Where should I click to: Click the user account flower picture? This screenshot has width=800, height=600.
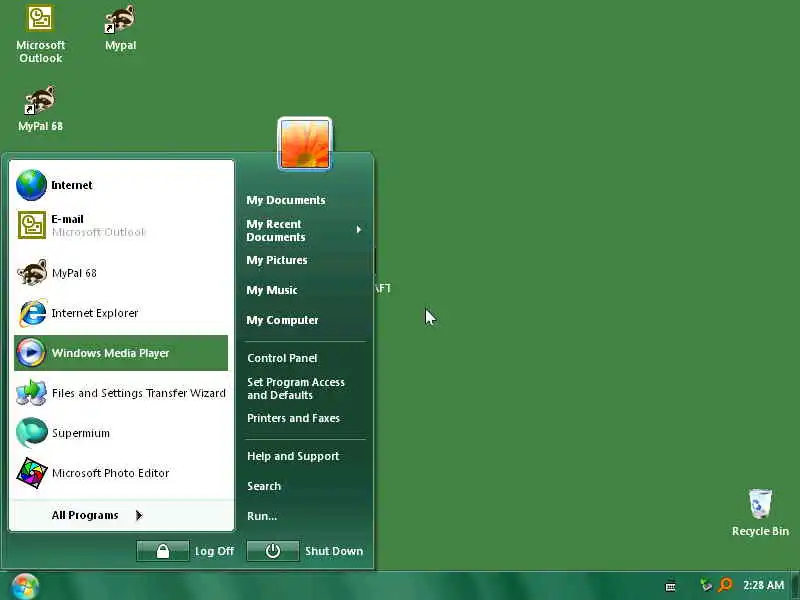point(305,144)
